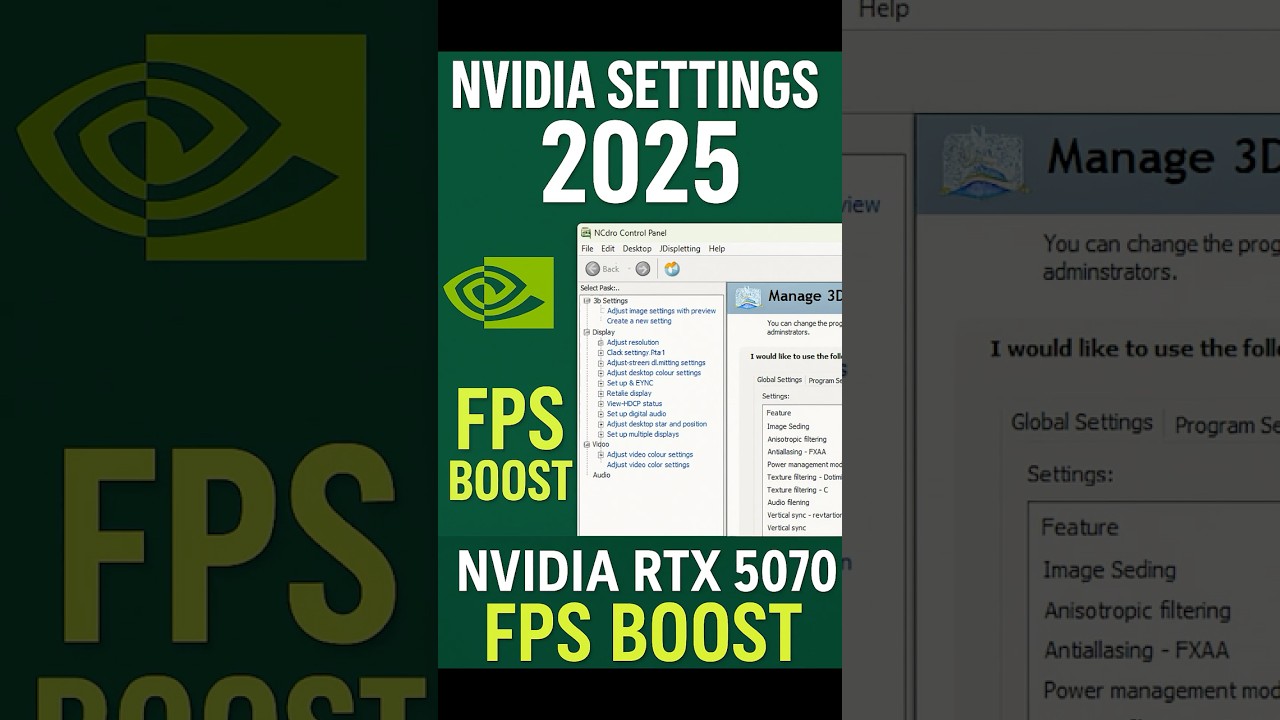1280x720 pixels.
Task: Select Adjust desktop colour settings
Action: pyautogui.click(x=654, y=373)
